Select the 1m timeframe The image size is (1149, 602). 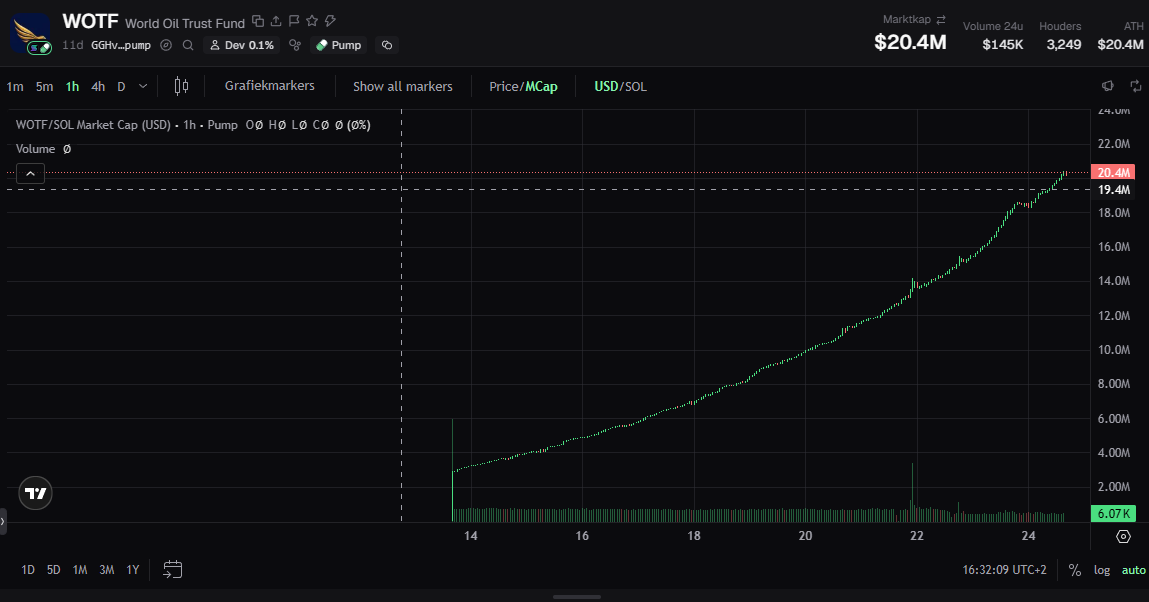tap(15, 86)
